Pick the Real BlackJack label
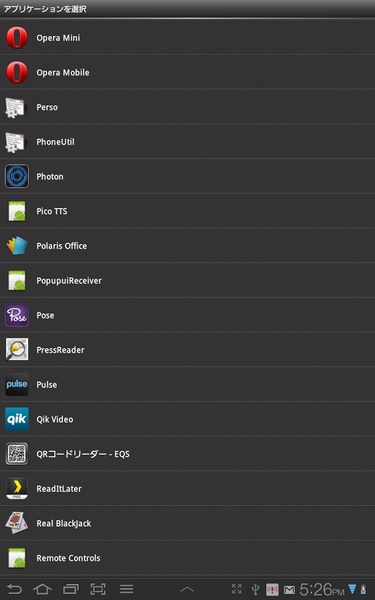The width and height of the screenshot is (375, 600). pyautogui.click(x=64, y=523)
